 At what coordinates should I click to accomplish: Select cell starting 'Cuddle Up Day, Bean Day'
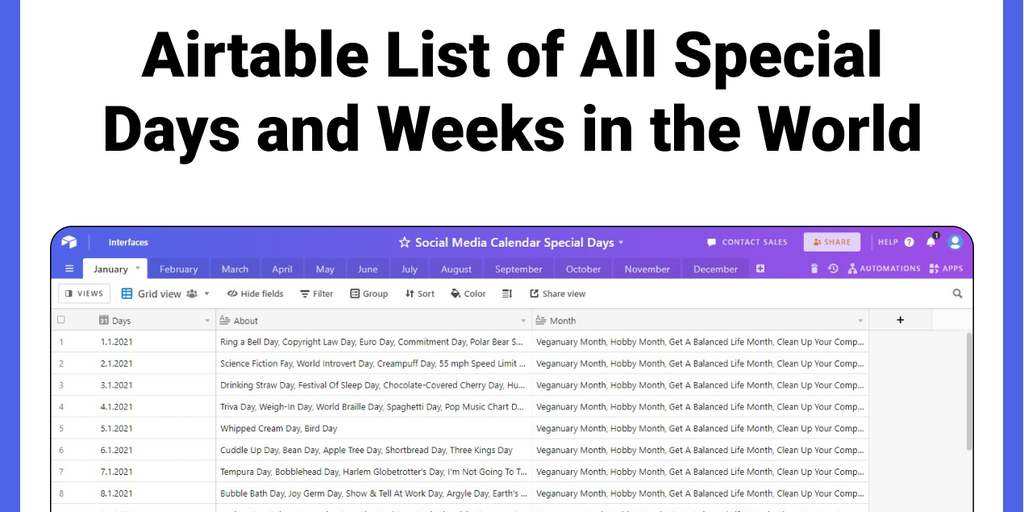374,450
